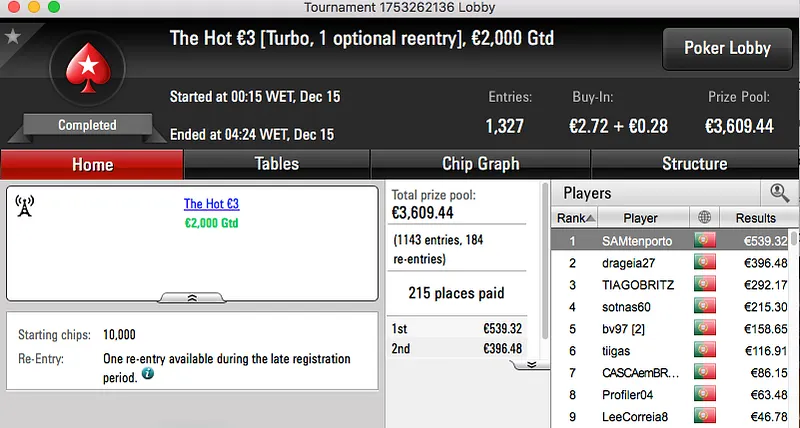Viewport: 800px width, 428px height.
Task: Open The Hot €3 link
Action: coord(211,204)
